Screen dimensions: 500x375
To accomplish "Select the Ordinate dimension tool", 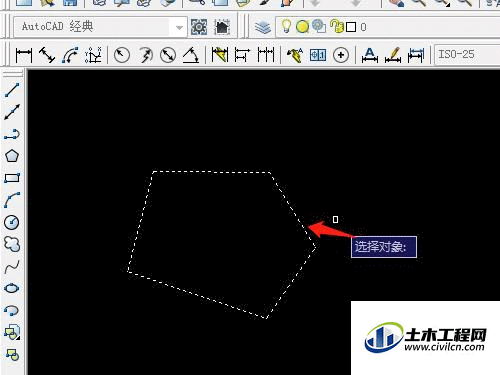I will (x=93, y=55).
